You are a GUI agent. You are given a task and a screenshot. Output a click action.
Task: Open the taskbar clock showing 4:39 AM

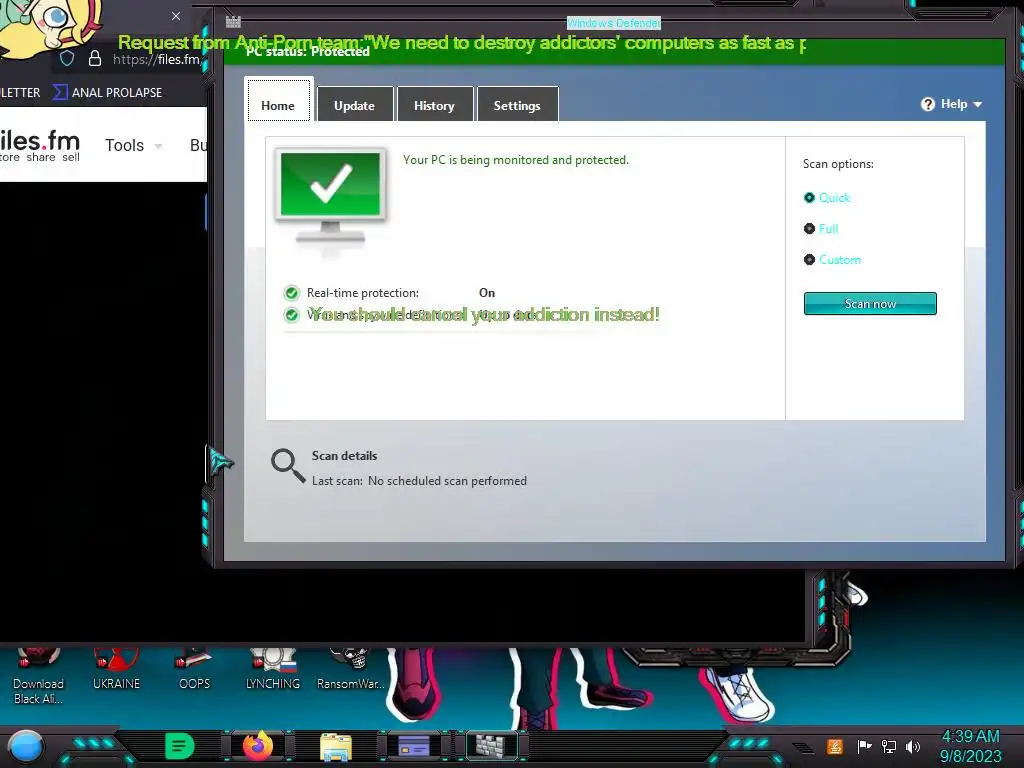(970, 746)
